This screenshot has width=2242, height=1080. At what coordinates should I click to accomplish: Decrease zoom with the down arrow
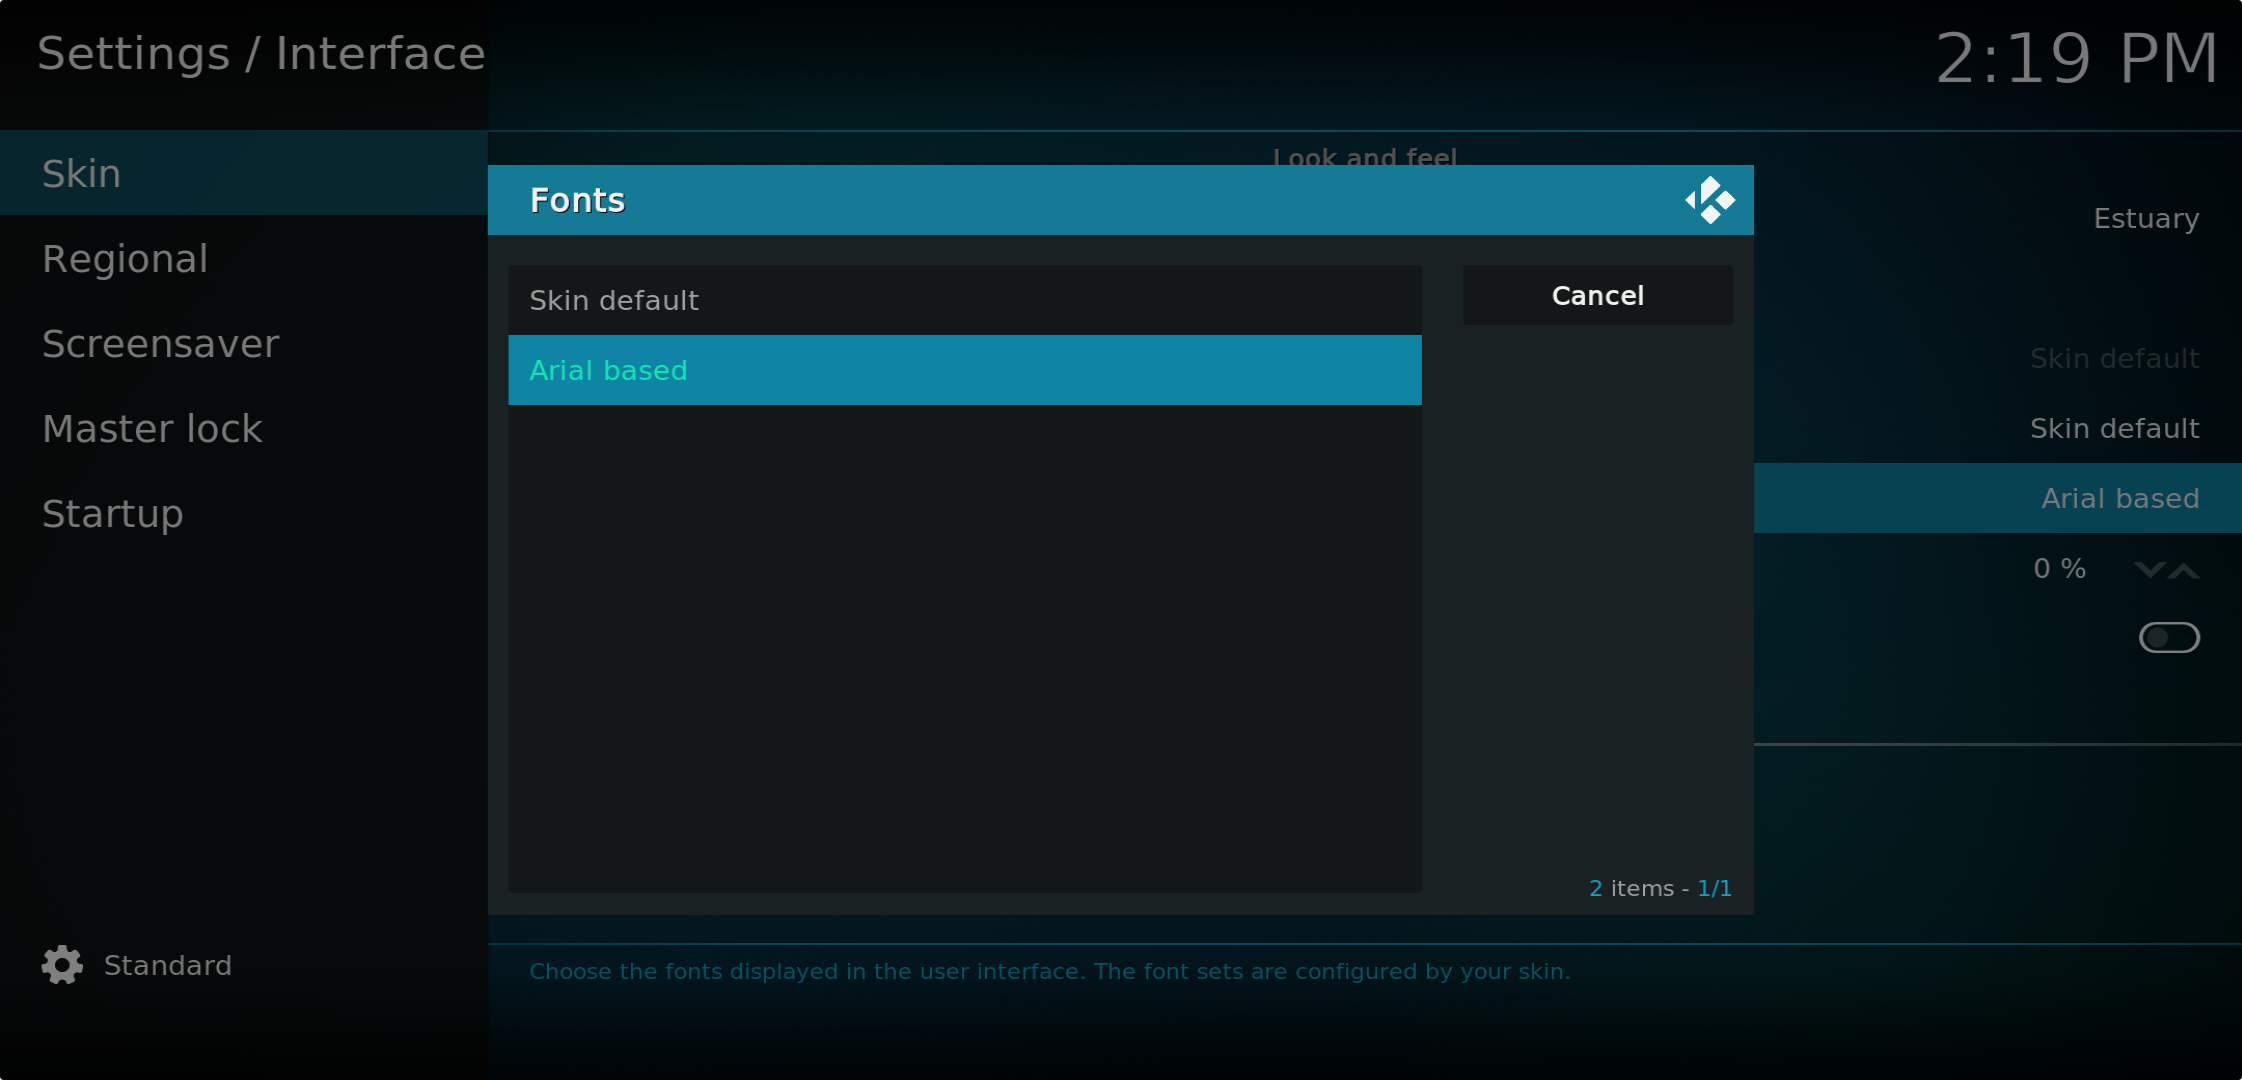[x=2149, y=570]
